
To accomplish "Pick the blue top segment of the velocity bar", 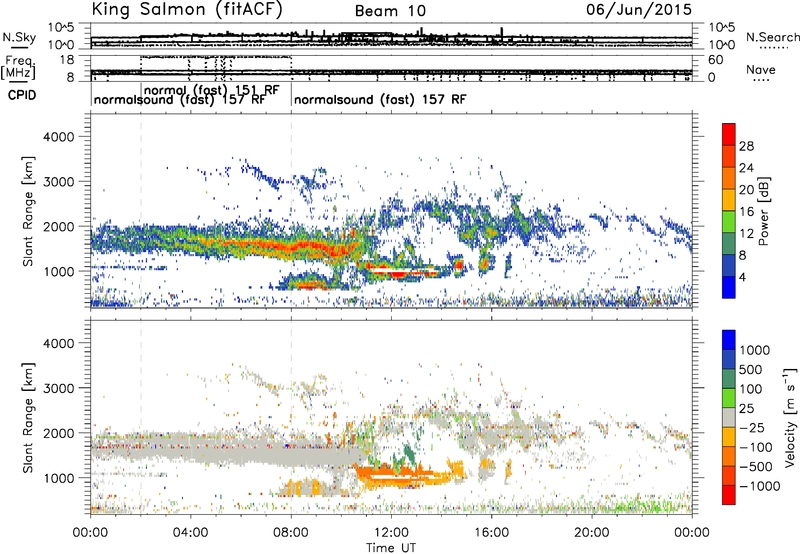I will [729, 340].
